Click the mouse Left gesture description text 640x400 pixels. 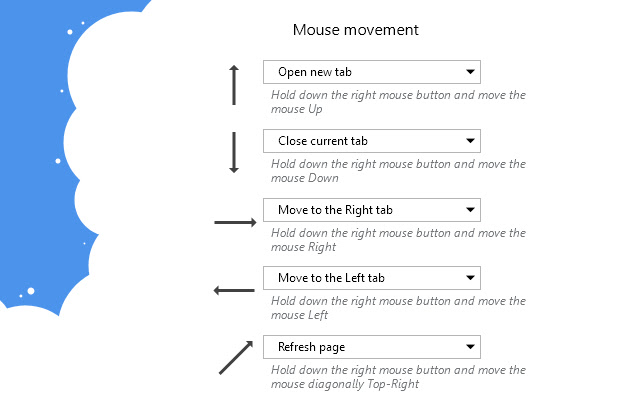[398, 308]
